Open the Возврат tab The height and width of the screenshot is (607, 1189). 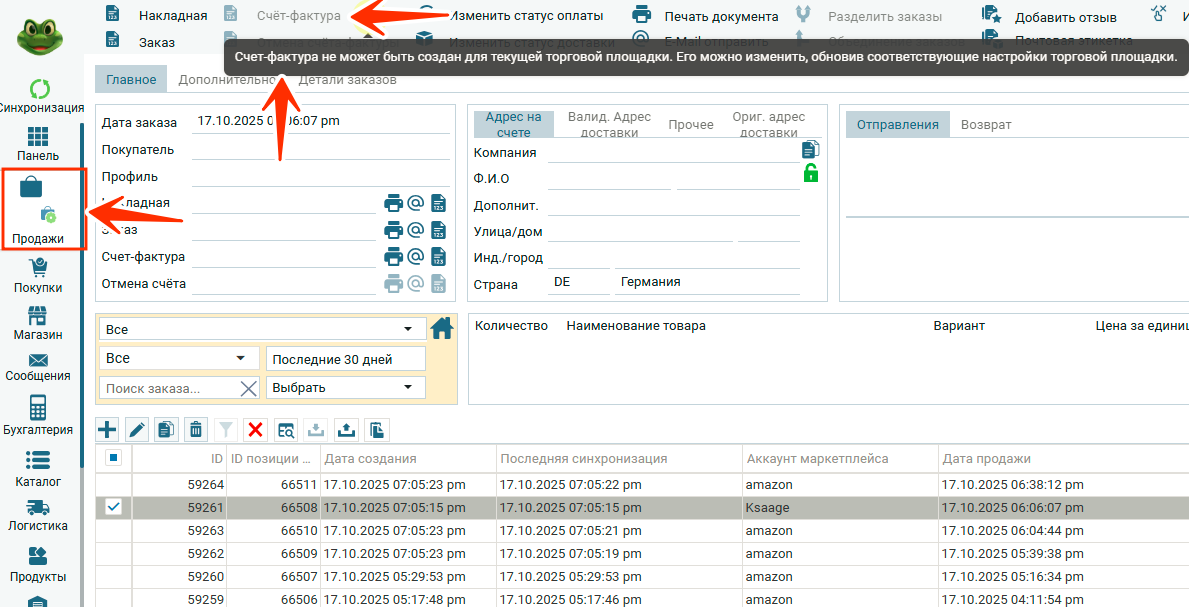pyautogui.click(x=985, y=125)
